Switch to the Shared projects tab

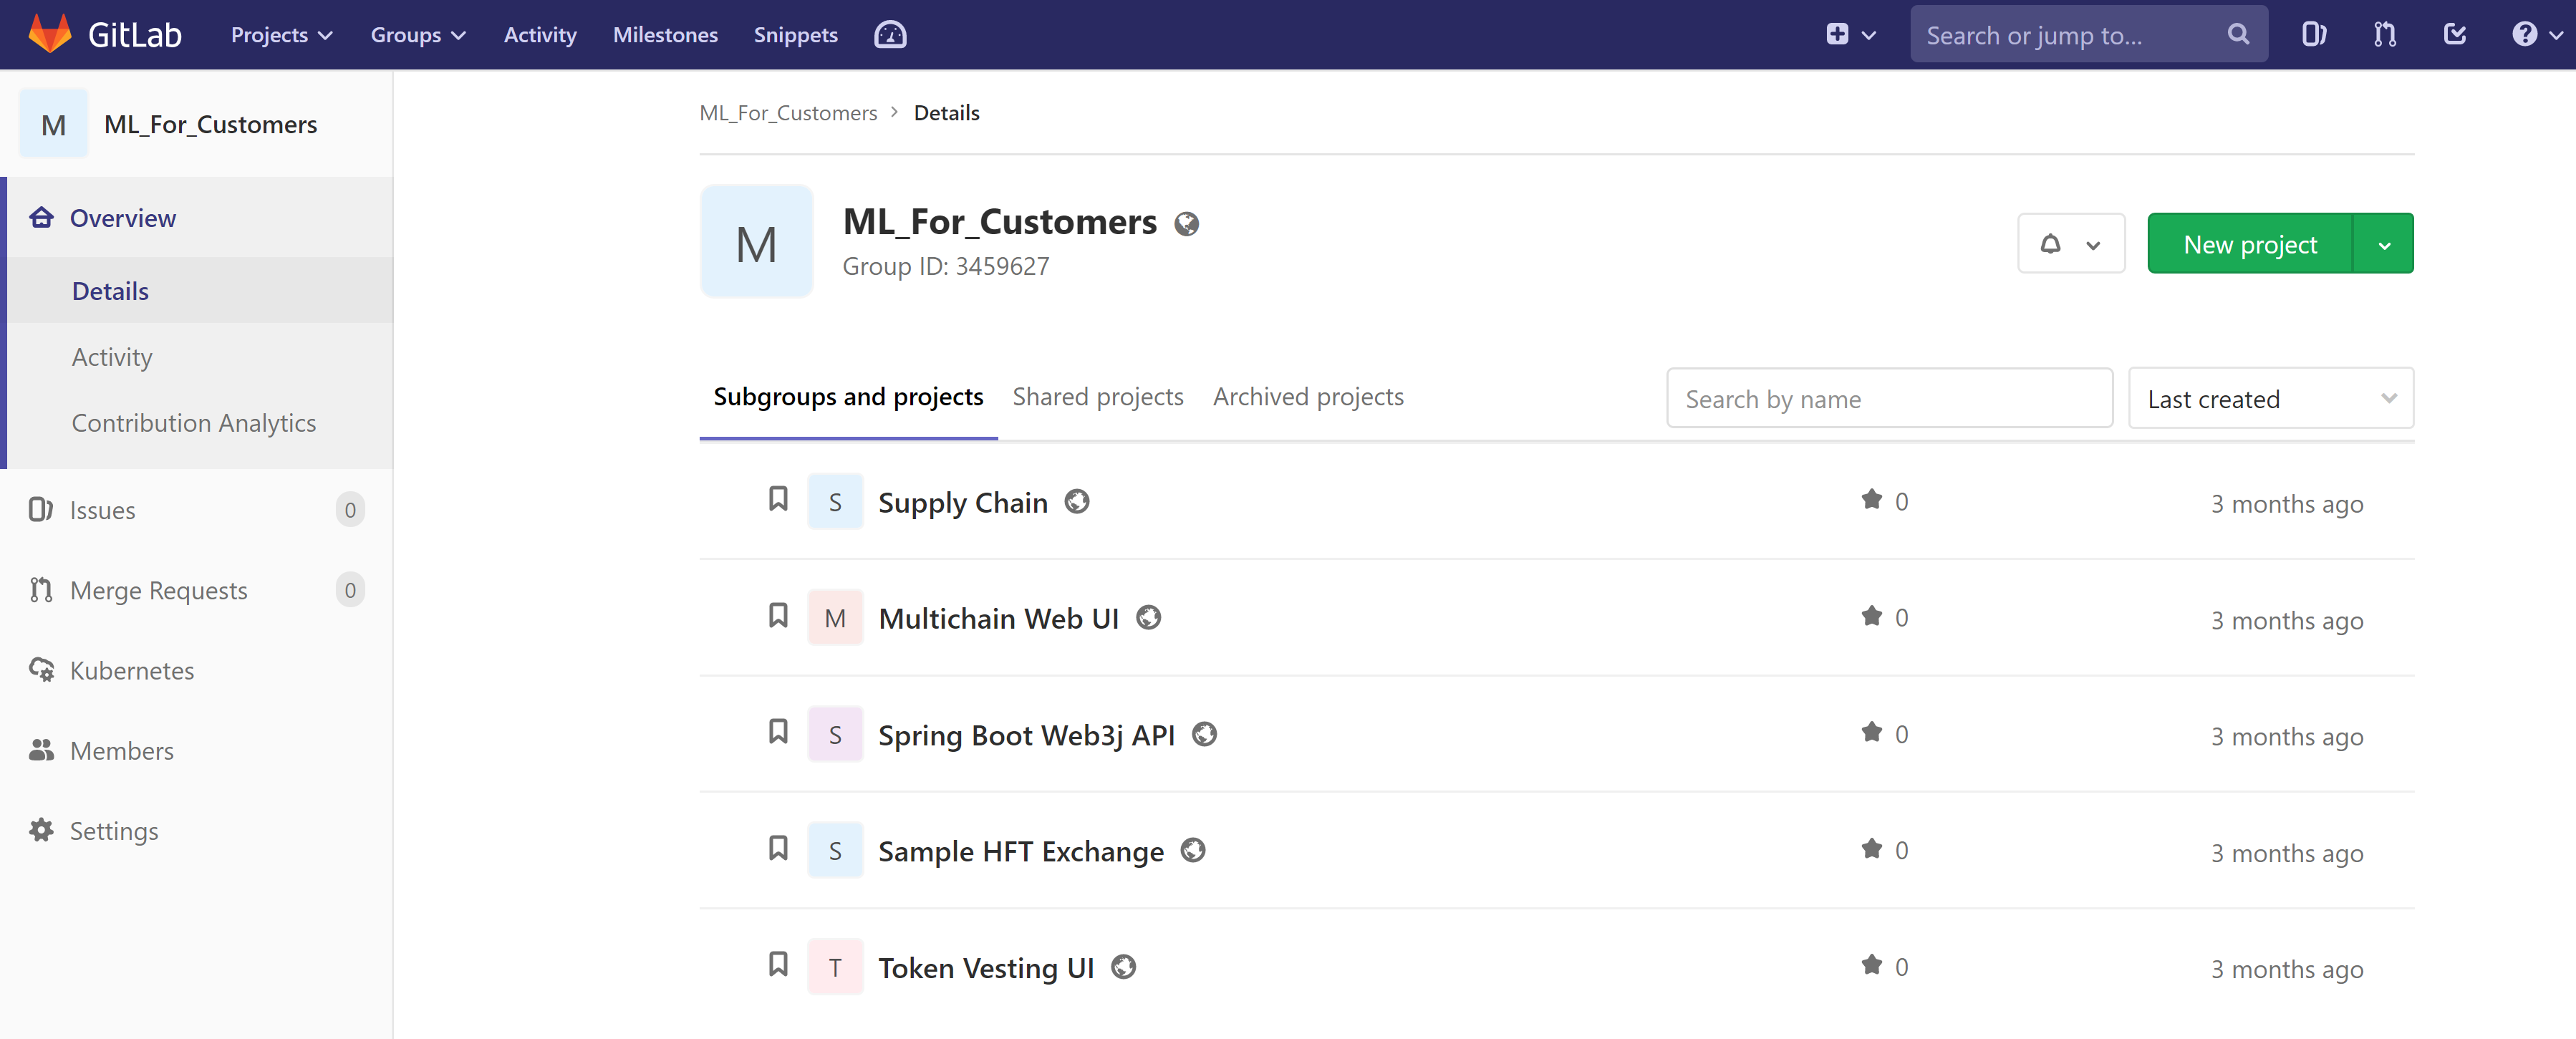[x=1097, y=396]
